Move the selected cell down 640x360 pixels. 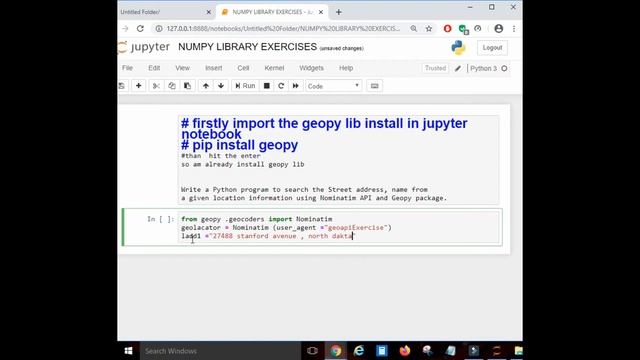[x=221, y=86]
